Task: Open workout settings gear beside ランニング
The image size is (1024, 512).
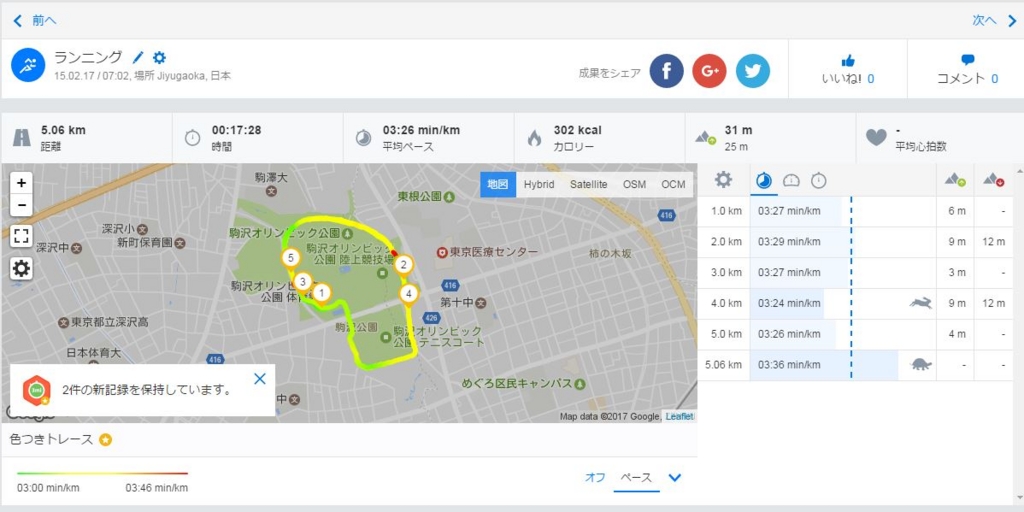Action: tap(159, 57)
